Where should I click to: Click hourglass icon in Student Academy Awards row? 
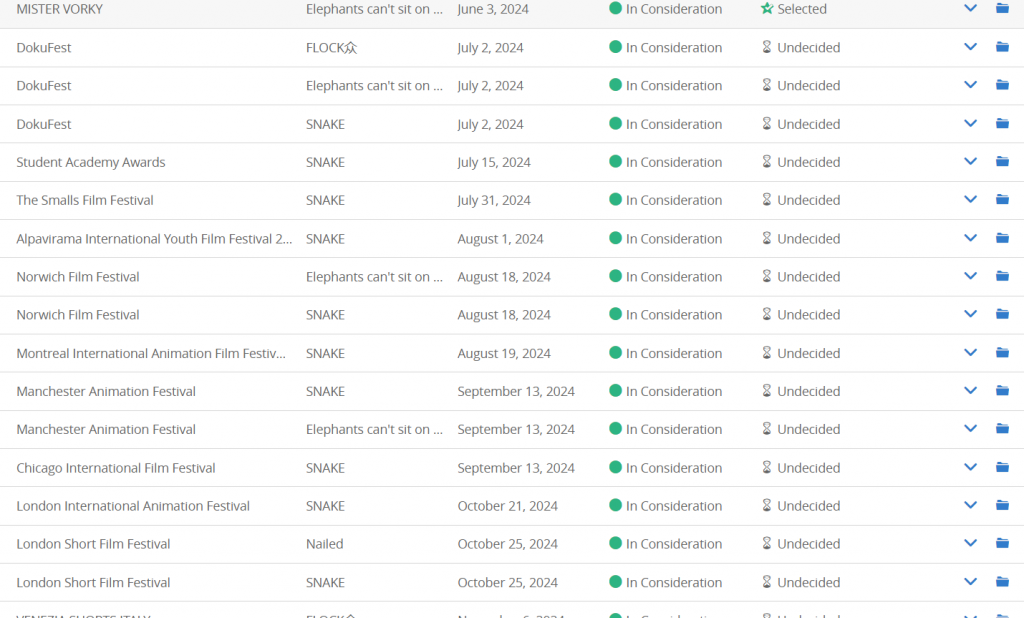(767, 161)
